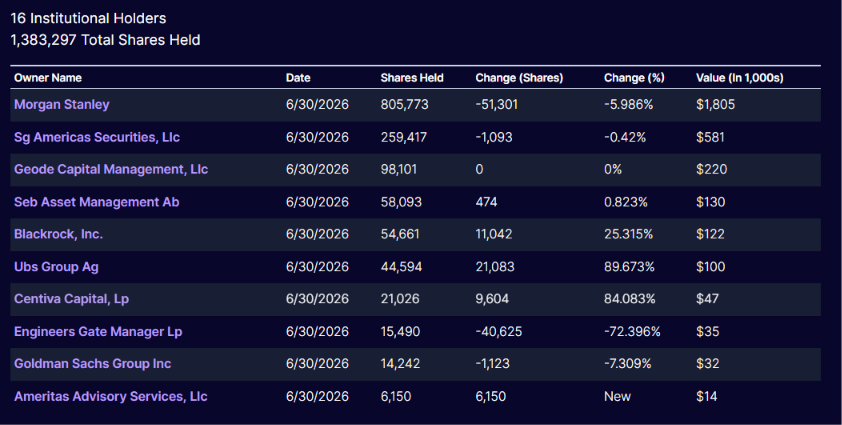Click Blackrock value $122
This screenshot has height=425, width=842.
(710, 234)
